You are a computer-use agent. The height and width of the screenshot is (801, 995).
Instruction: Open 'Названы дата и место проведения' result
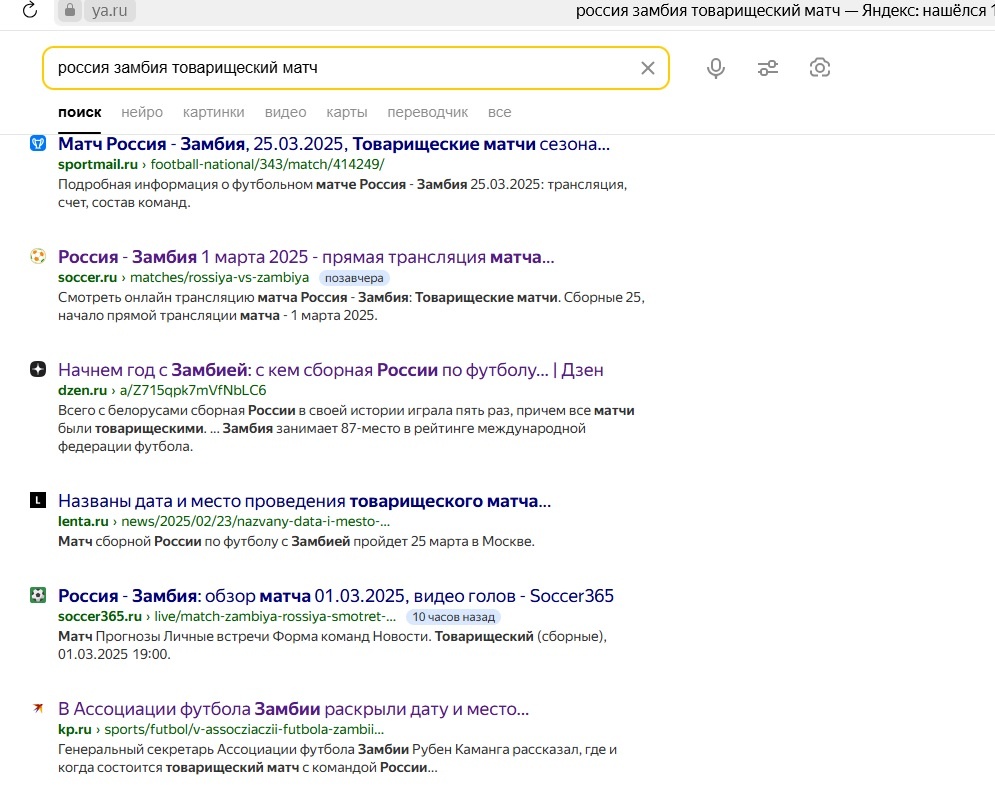[305, 501]
